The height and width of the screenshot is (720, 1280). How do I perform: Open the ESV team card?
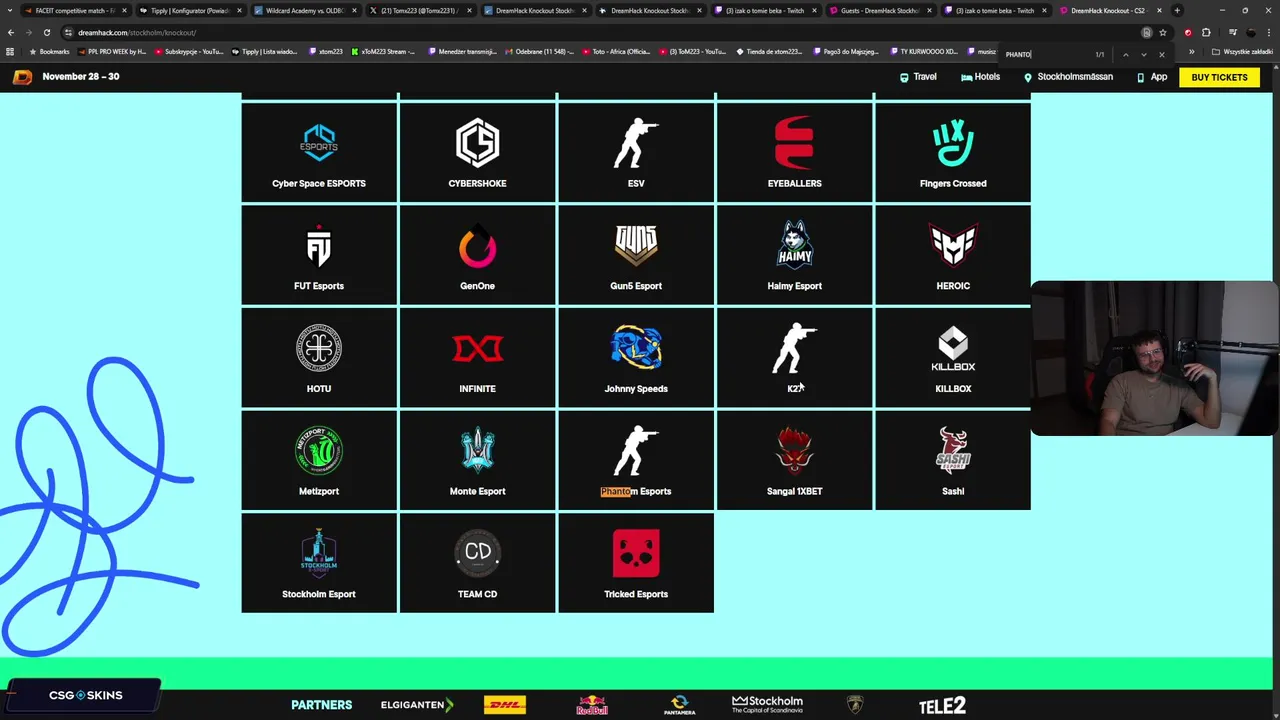click(636, 153)
